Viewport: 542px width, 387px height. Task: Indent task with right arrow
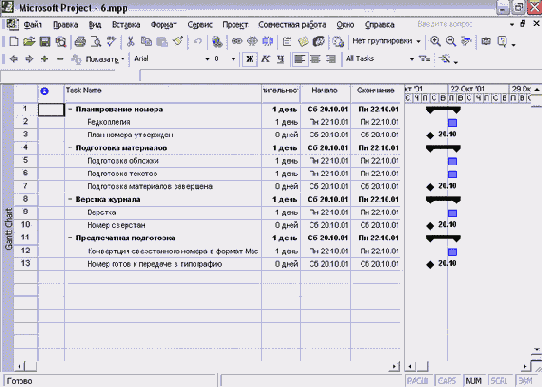point(29,59)
